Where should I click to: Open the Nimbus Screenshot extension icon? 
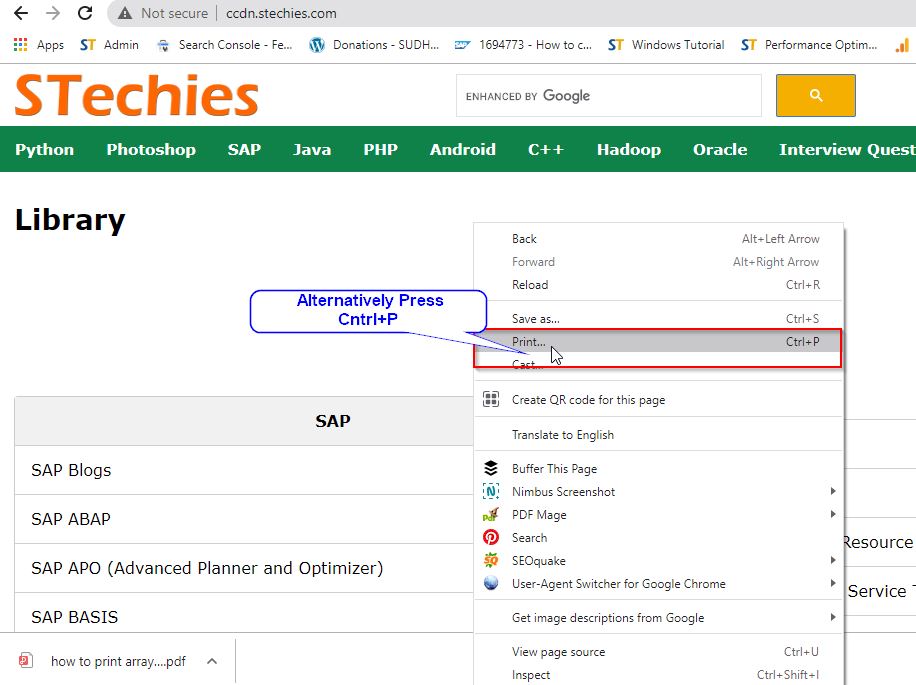coord(490,491)
